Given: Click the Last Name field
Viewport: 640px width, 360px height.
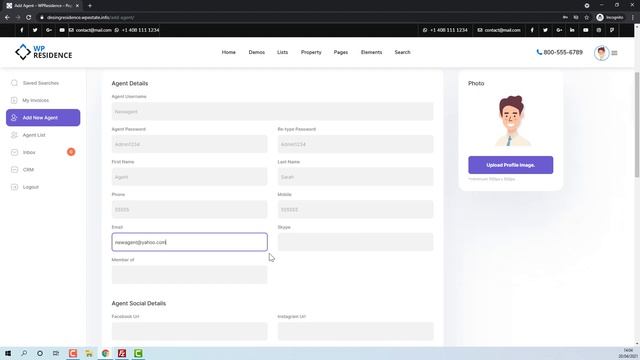Looking at the screenshot, I should [356, 177].
